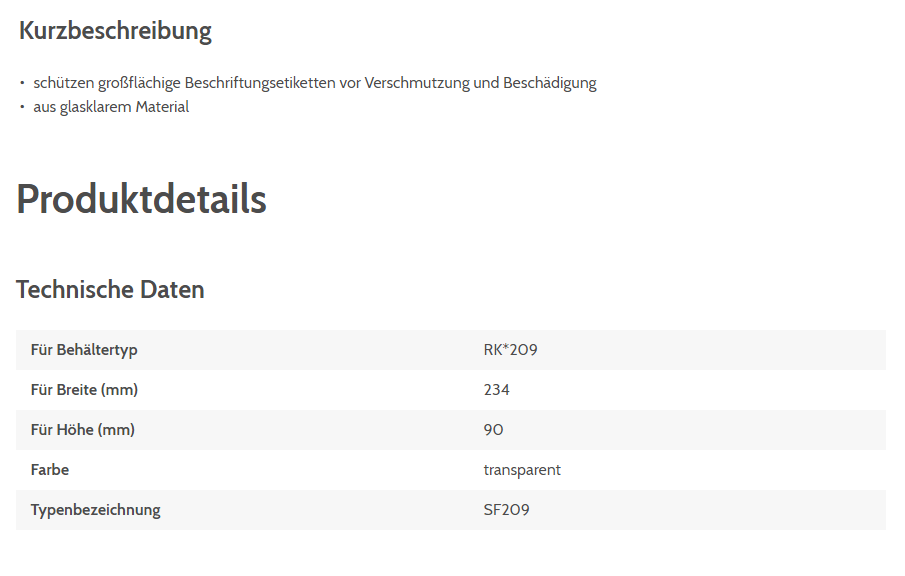Click the "Typenbezeichnung" row label
The image size is (905, 576).
pos(95,510)
